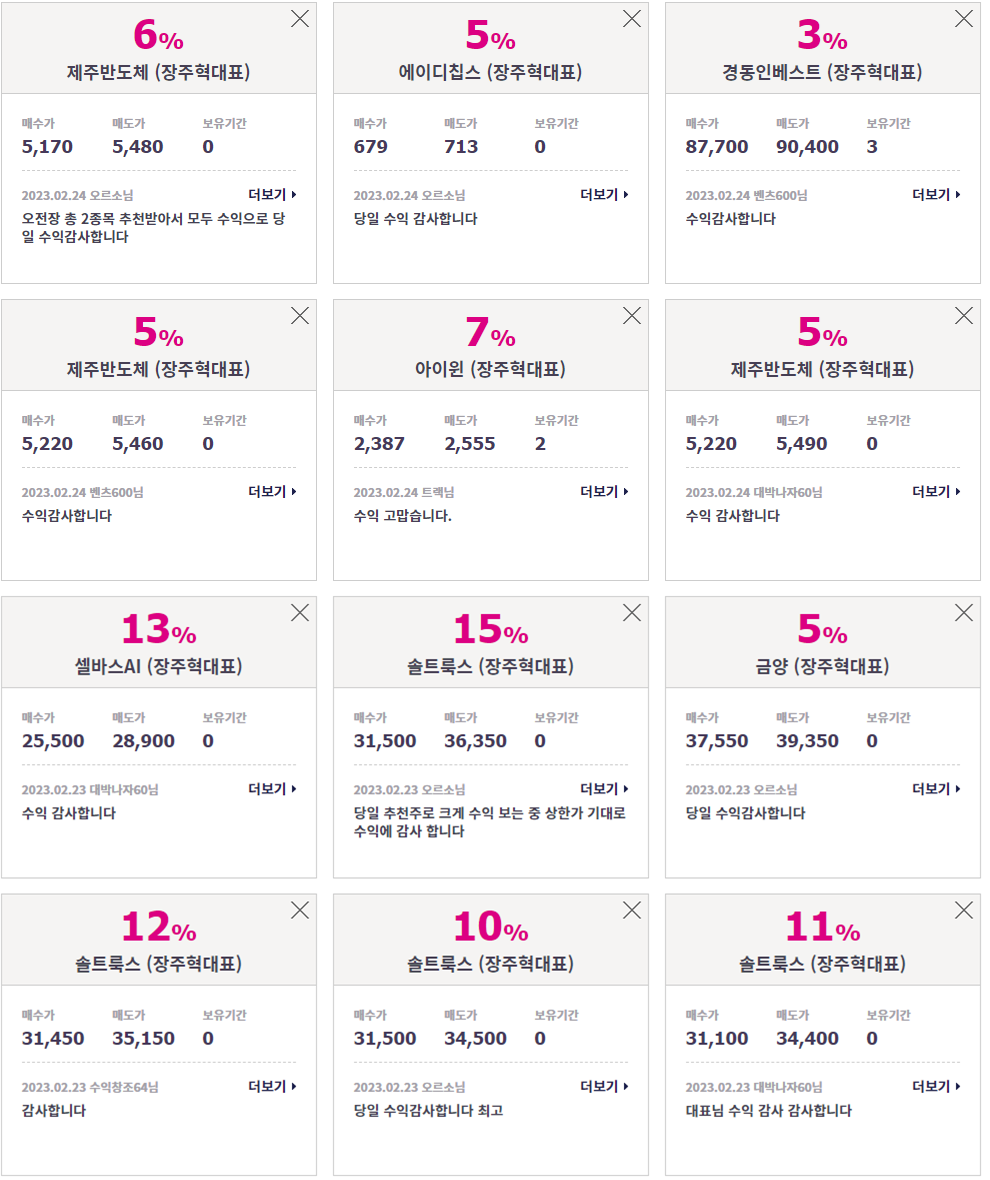The image size is (990, 1180).
Task: Close the 10% 솔트룩스 card
Action: 632,911
